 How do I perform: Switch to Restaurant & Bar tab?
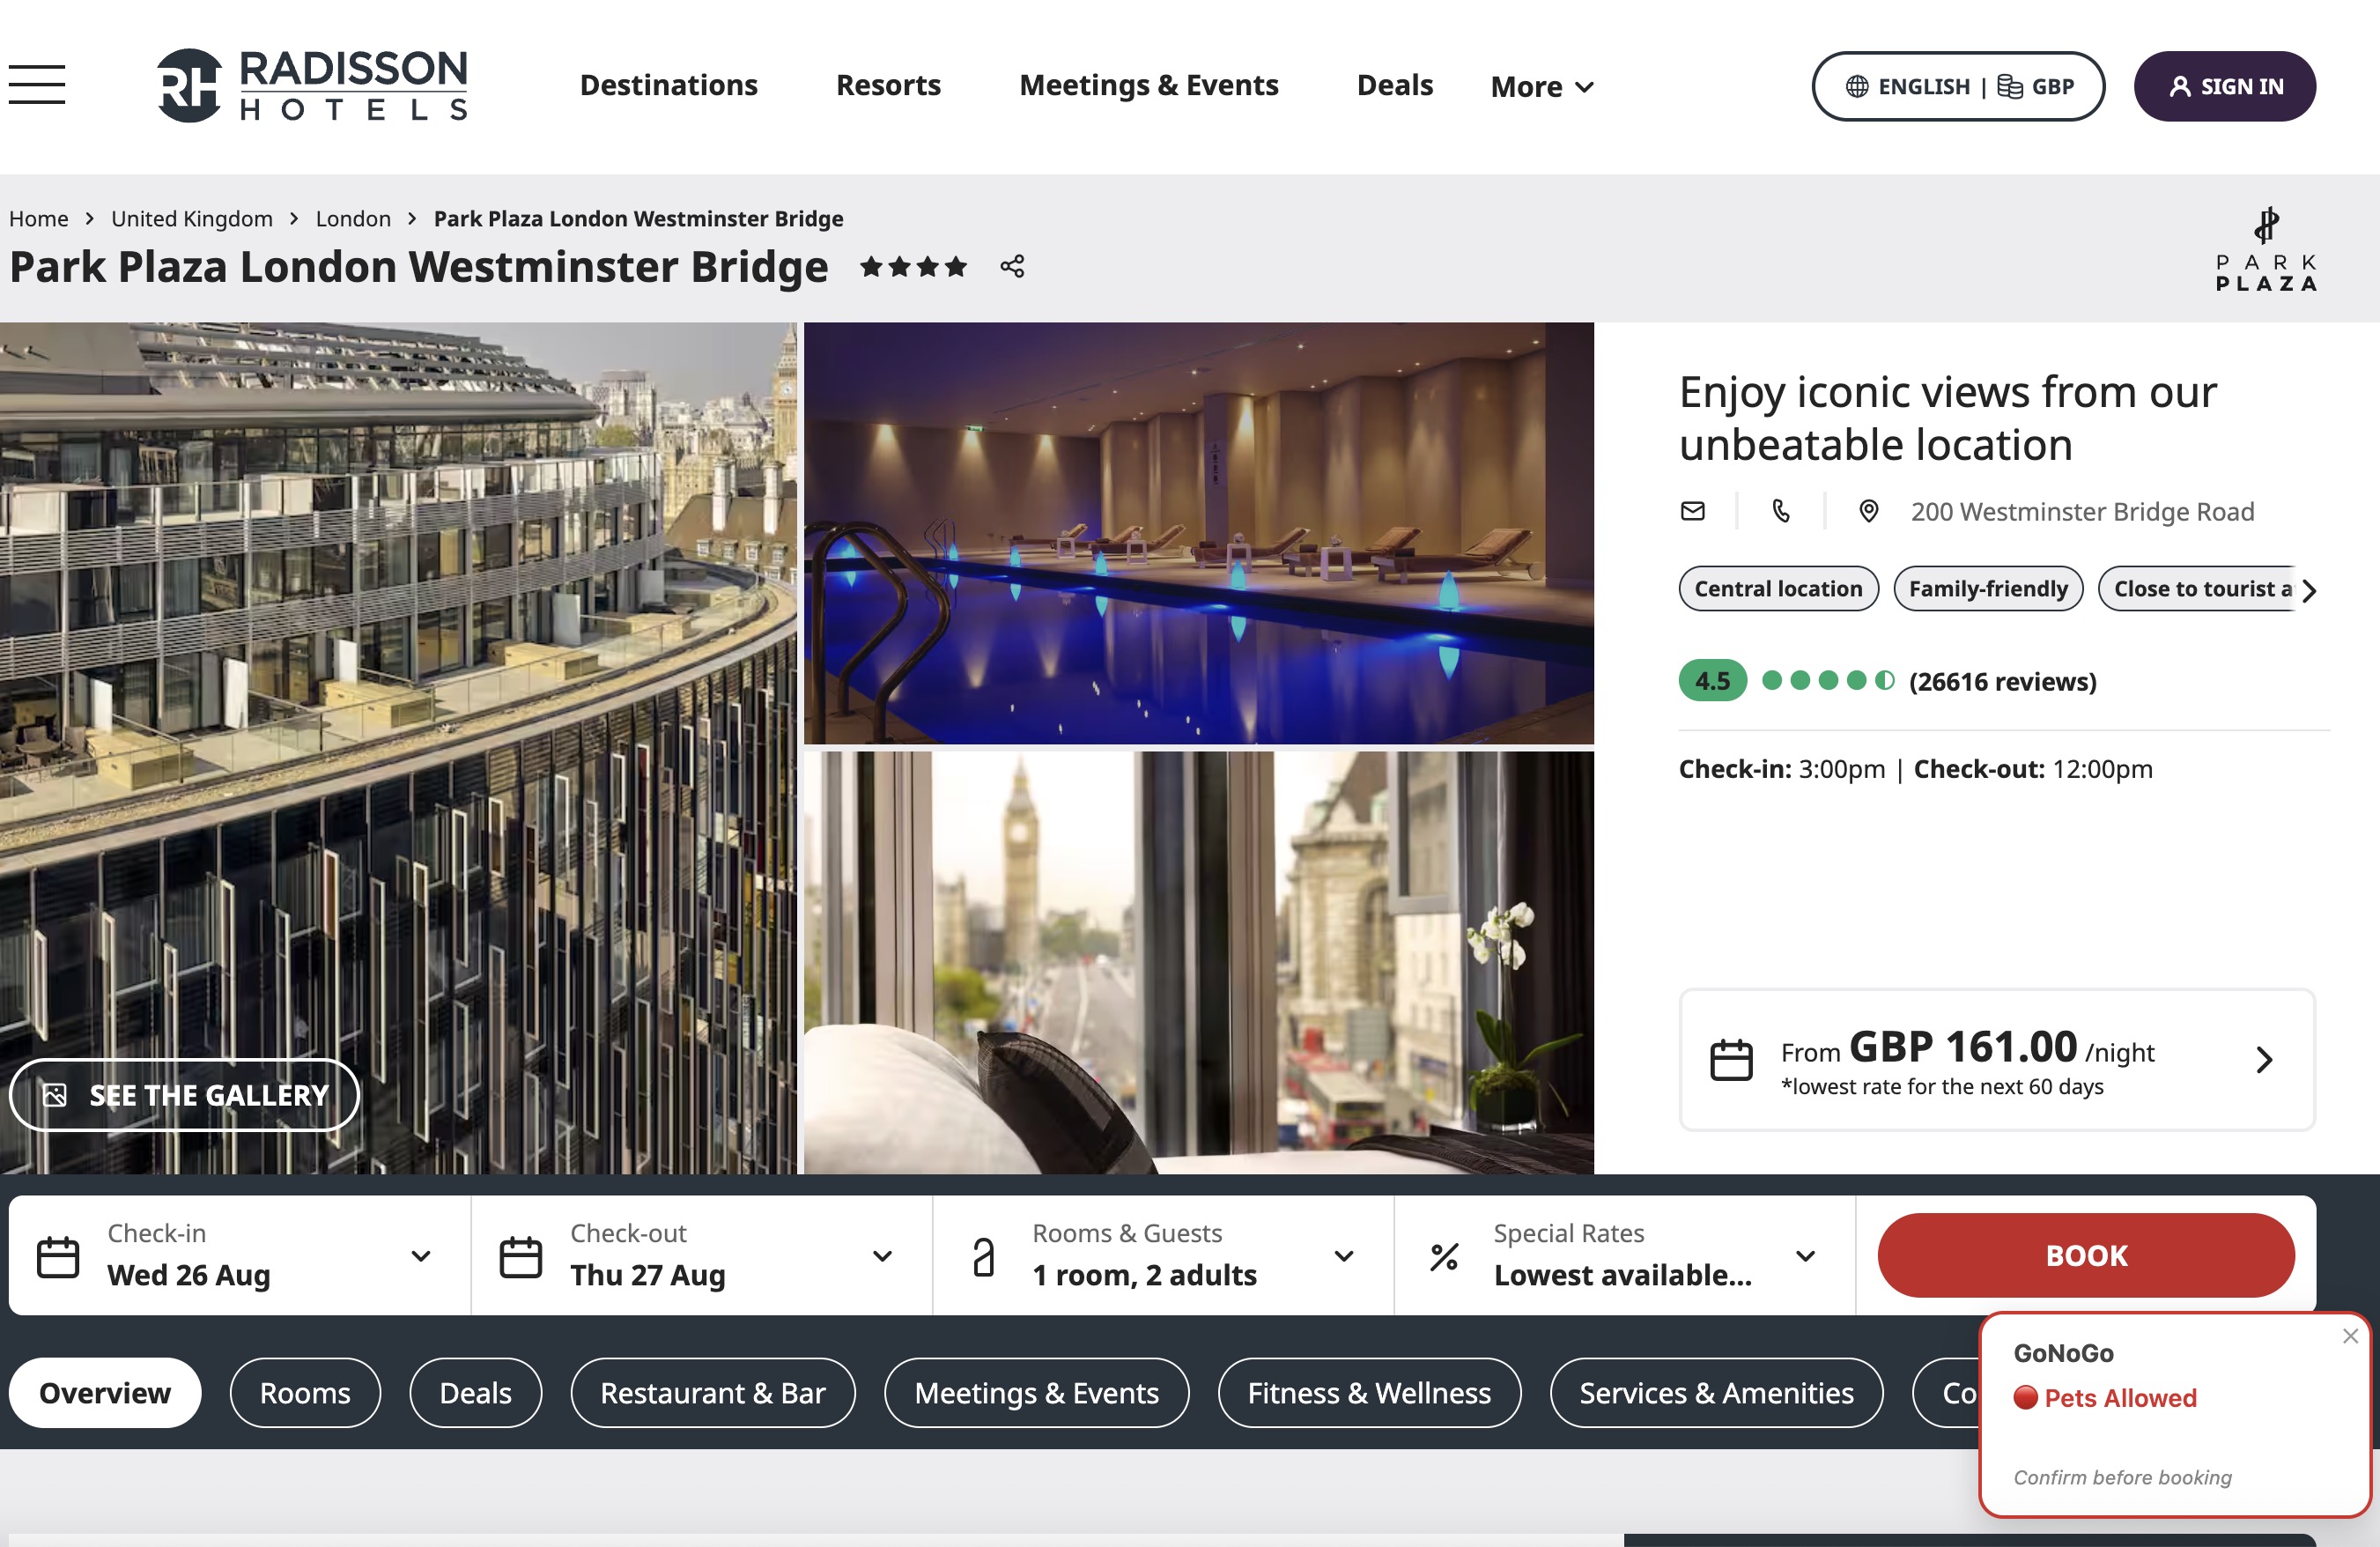click(x=713, y=1393)
